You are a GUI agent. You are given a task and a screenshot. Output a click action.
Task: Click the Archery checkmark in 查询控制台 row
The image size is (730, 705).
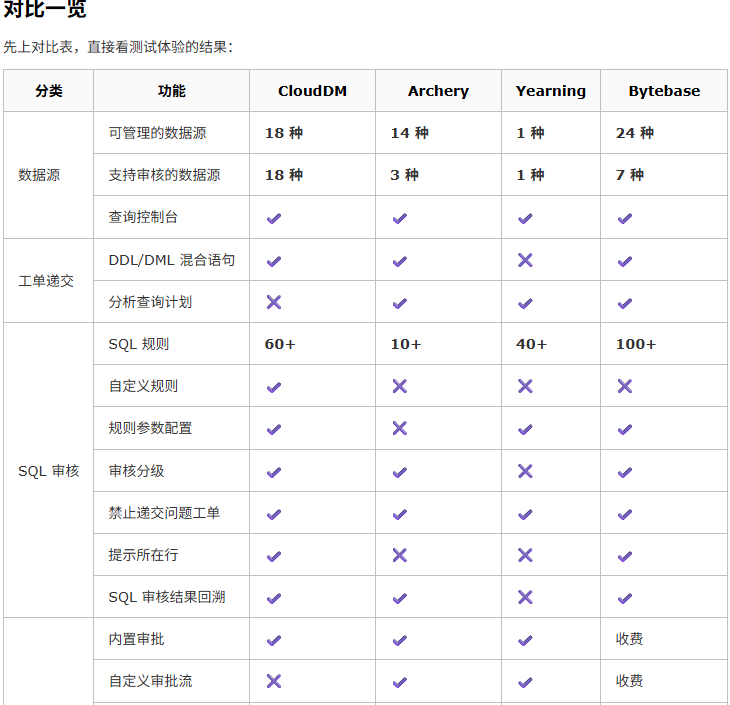tap(399, 218)
